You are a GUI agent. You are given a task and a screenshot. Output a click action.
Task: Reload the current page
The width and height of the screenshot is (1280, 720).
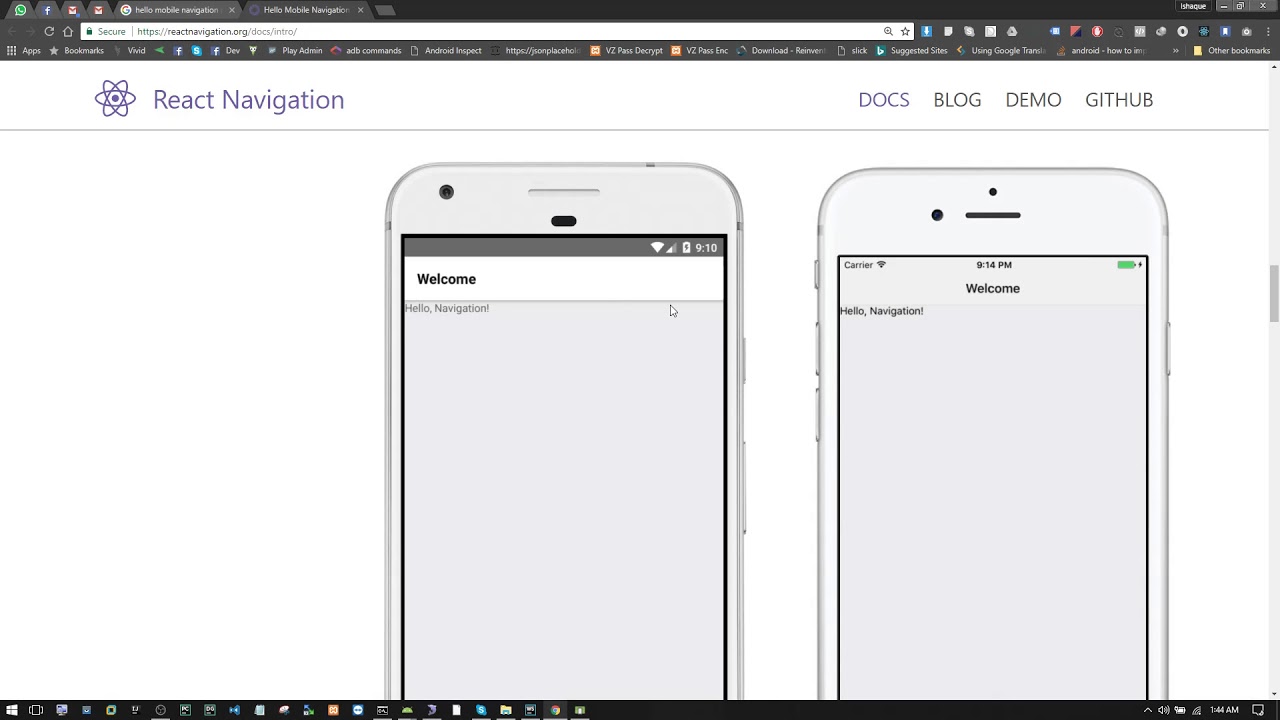pos(49,31)
